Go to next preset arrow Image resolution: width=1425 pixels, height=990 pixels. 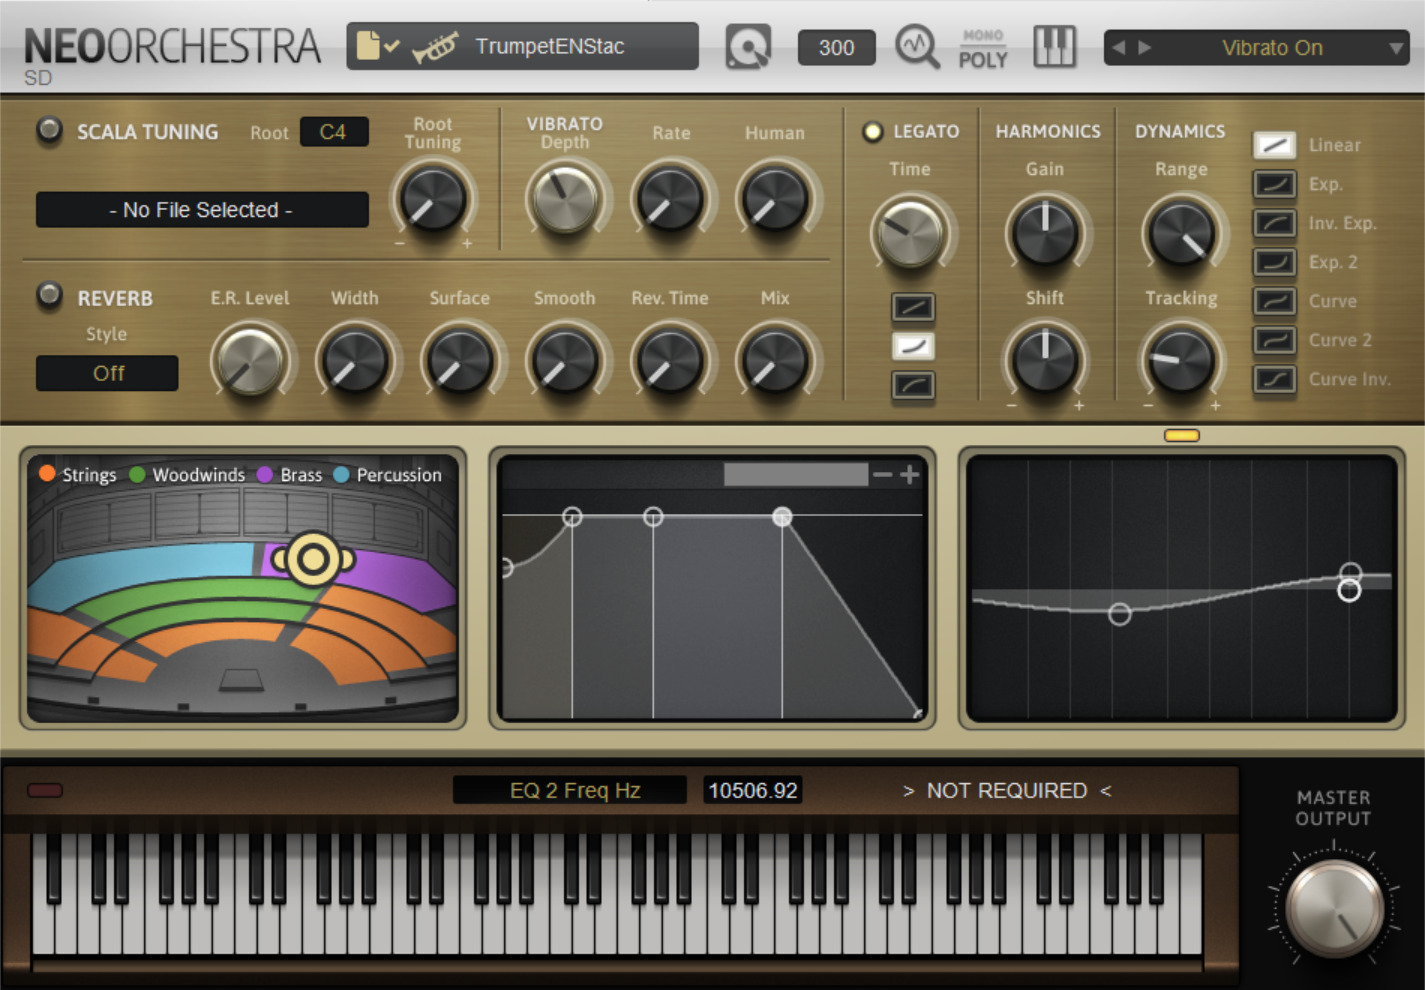tap(1145, 47)
